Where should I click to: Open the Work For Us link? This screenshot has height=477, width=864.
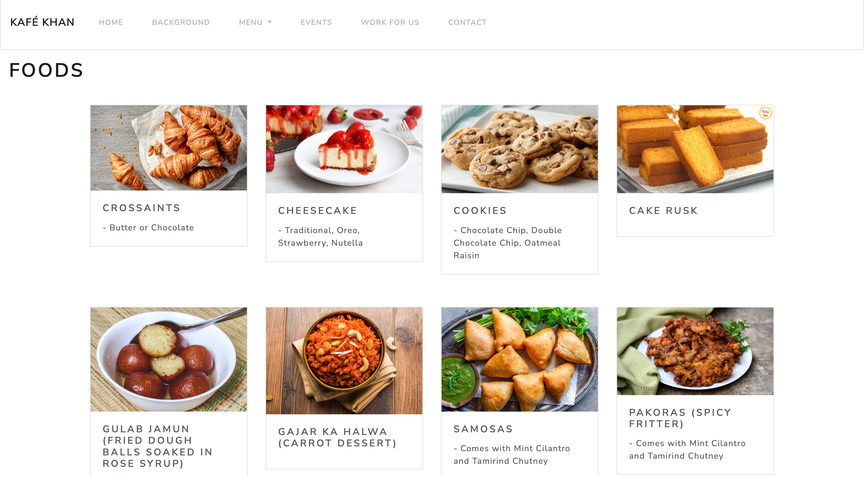(390, 23)
